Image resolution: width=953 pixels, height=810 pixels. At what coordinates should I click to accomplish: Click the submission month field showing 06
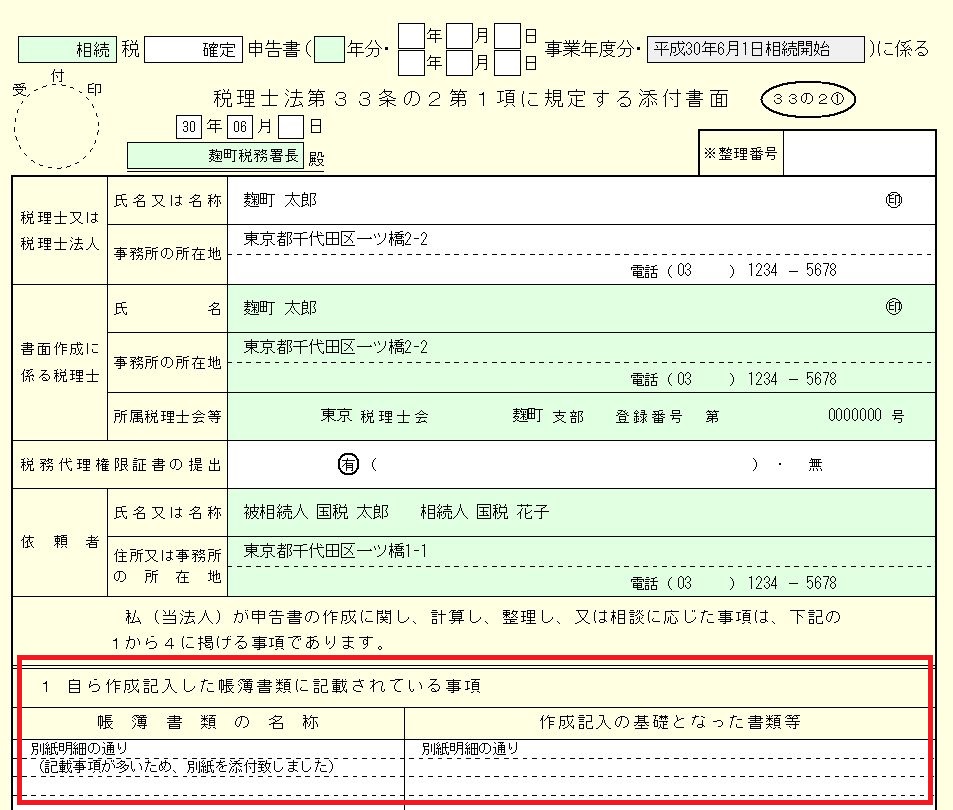pos(239,126)
